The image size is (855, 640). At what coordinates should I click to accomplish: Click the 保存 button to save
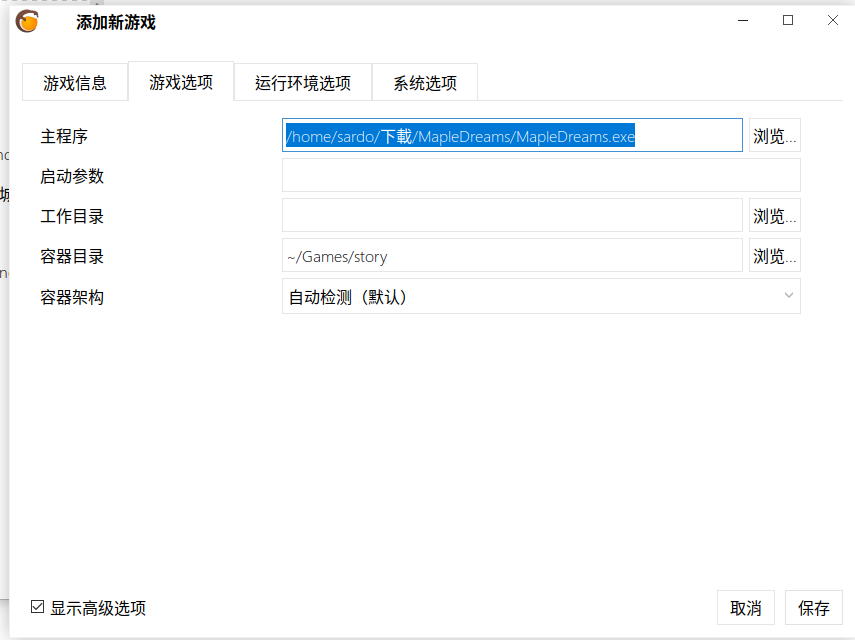(814, 607)
